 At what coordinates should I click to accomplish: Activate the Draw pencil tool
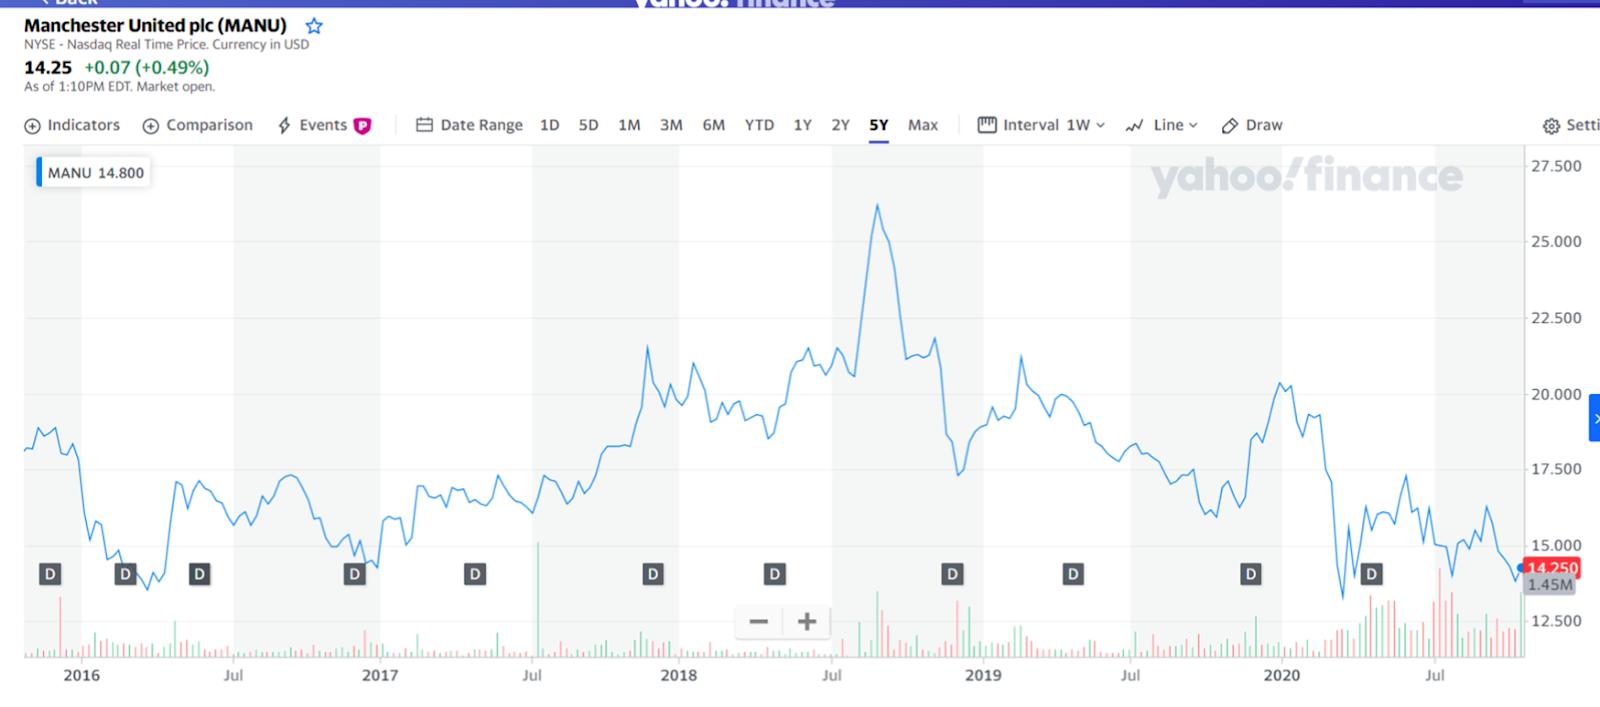tap(1252, 125)
